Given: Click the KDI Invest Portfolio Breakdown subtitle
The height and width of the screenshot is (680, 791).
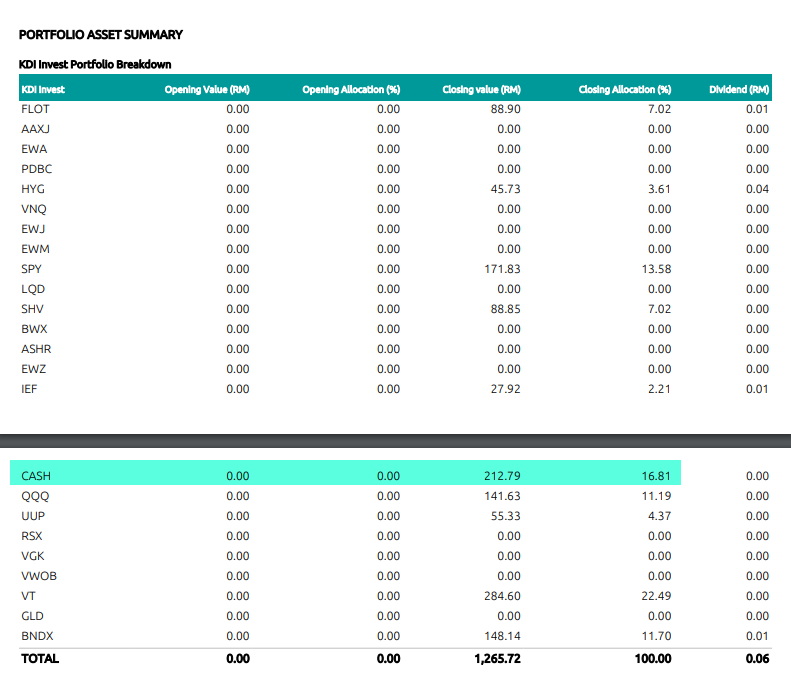Looking at the screenshot, I should click(95, 64).
